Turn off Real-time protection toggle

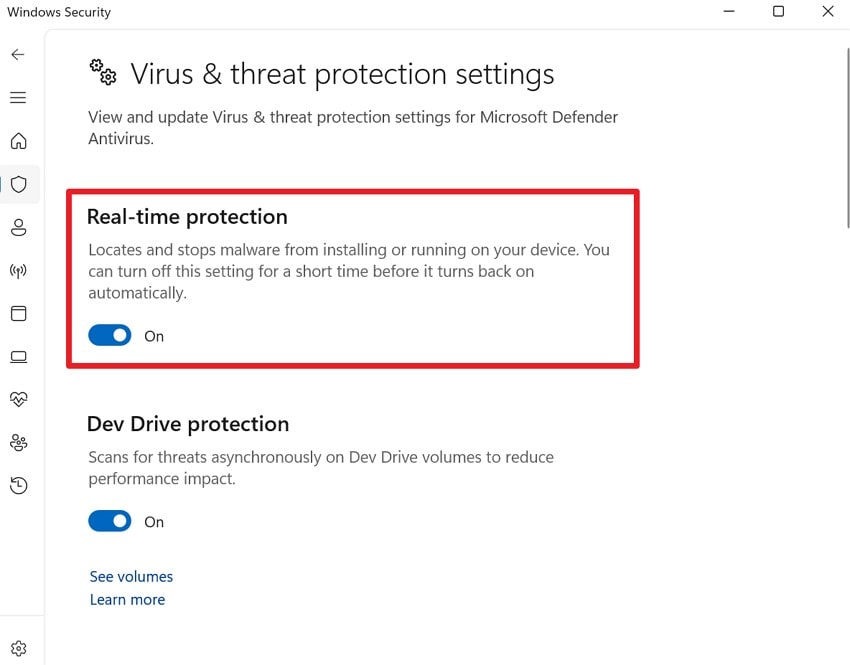pyautogui.click(x=110, y=336)
